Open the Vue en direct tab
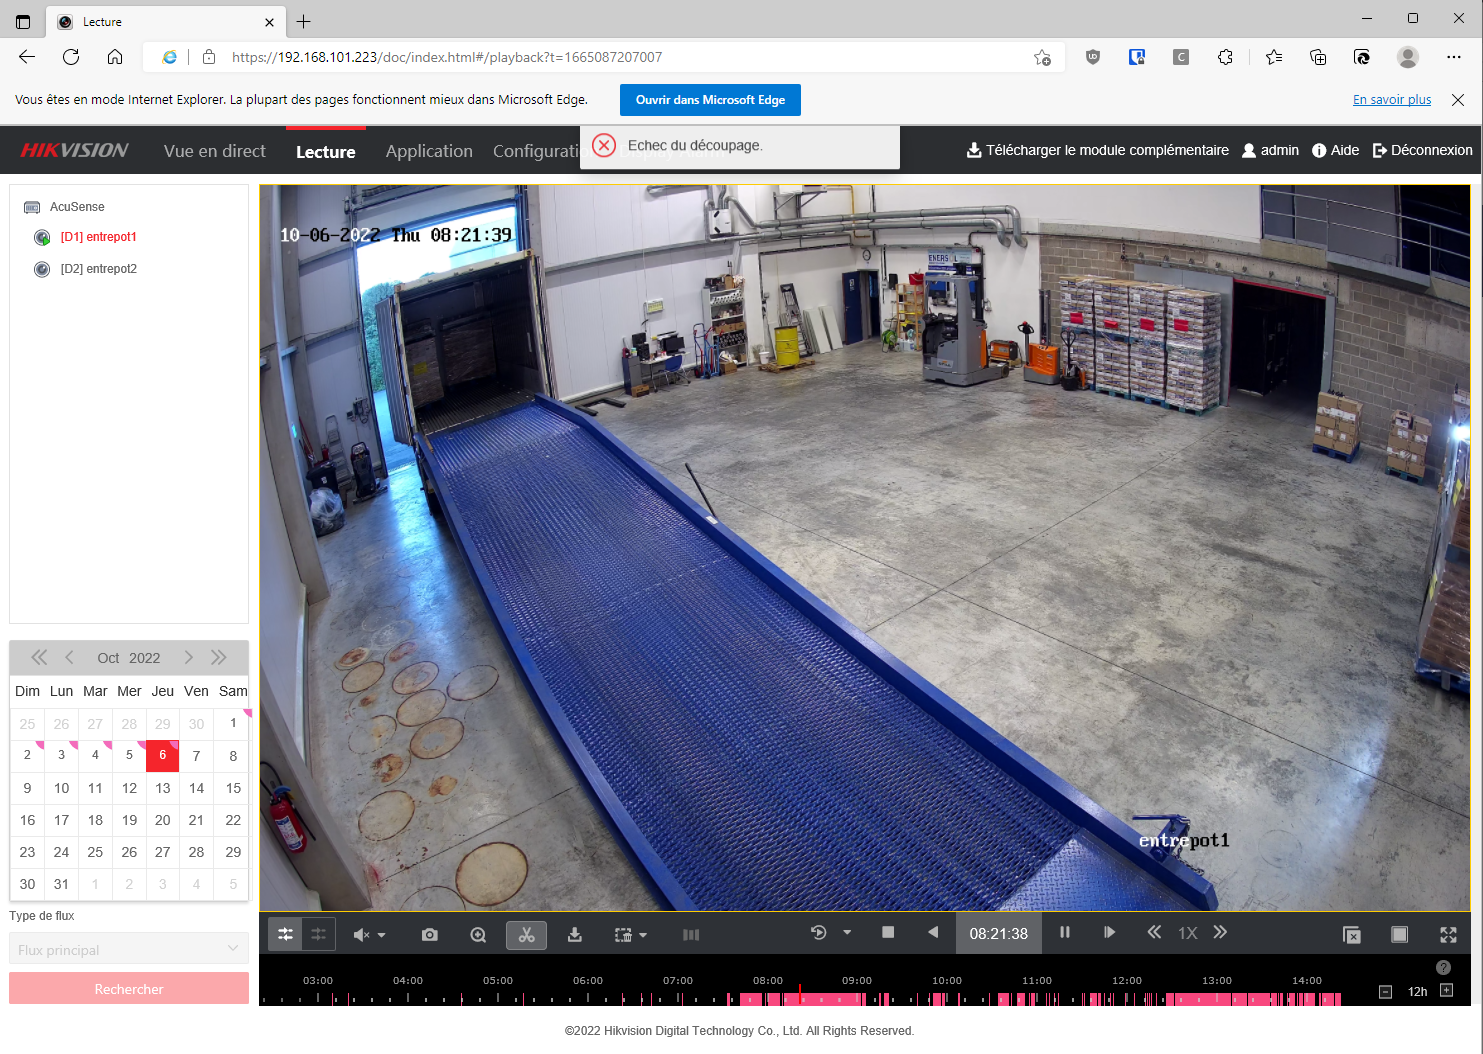1483x1054 pixels. tap(215, 151)
